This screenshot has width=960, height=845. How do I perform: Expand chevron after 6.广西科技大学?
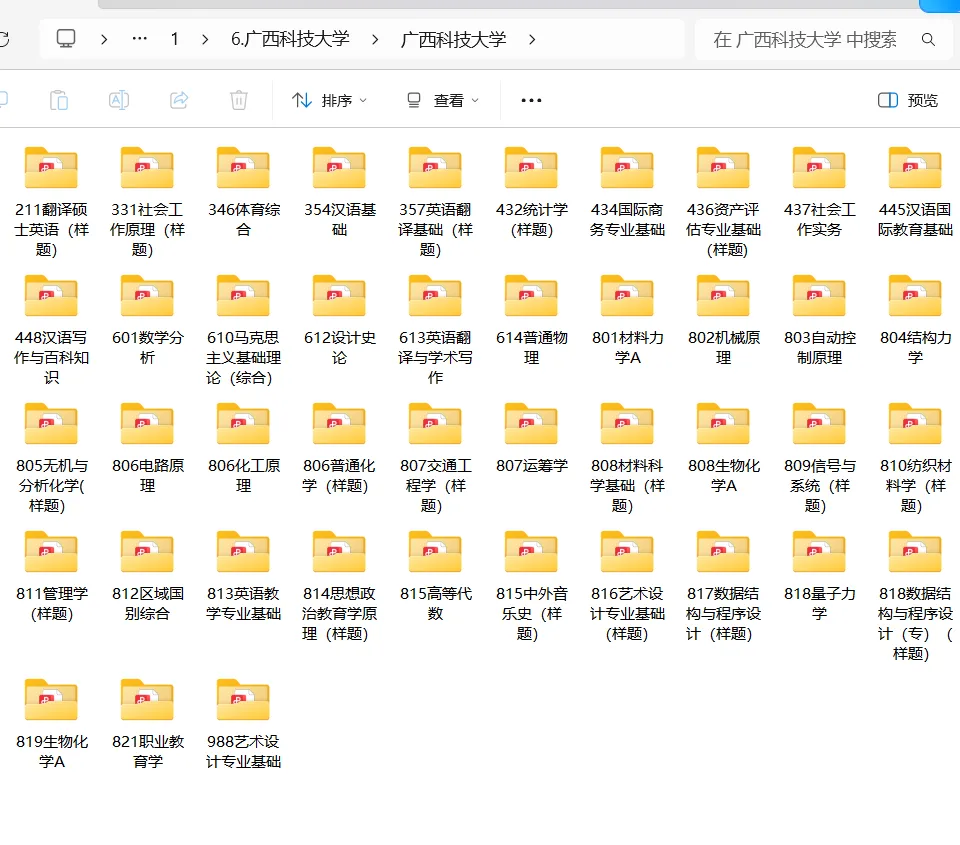tap(375, 40)
